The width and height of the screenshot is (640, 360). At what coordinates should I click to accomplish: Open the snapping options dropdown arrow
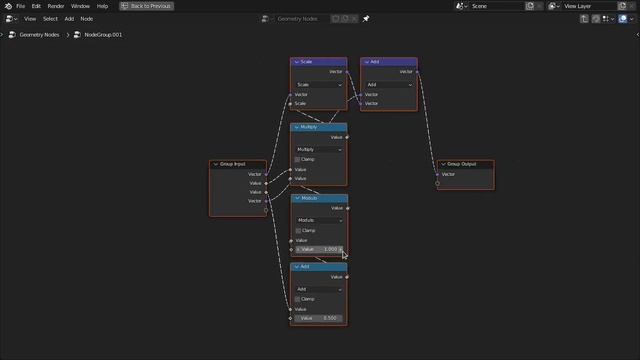612,19
